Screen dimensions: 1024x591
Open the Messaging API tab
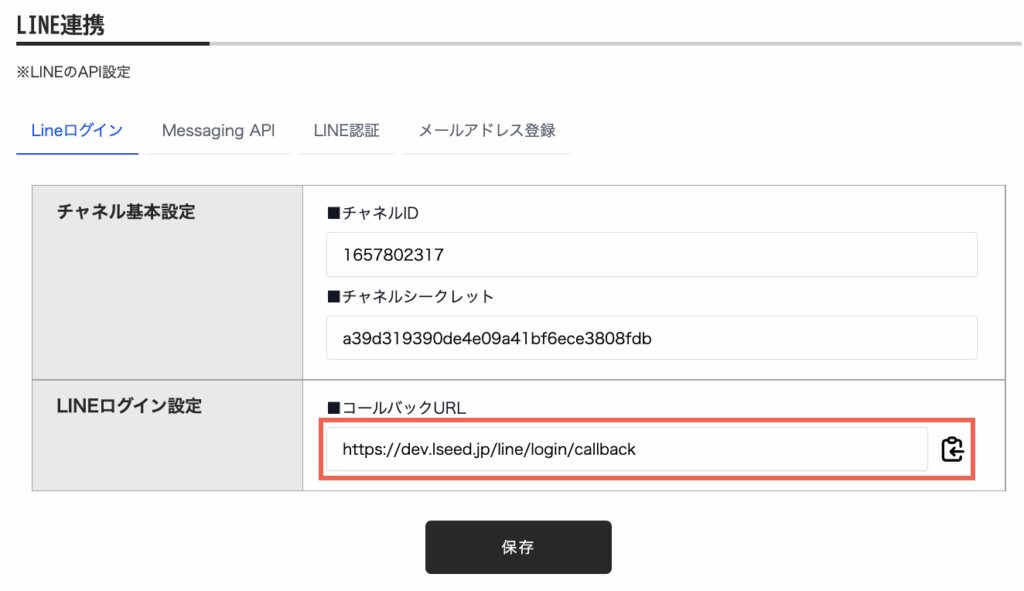[218, 130]
